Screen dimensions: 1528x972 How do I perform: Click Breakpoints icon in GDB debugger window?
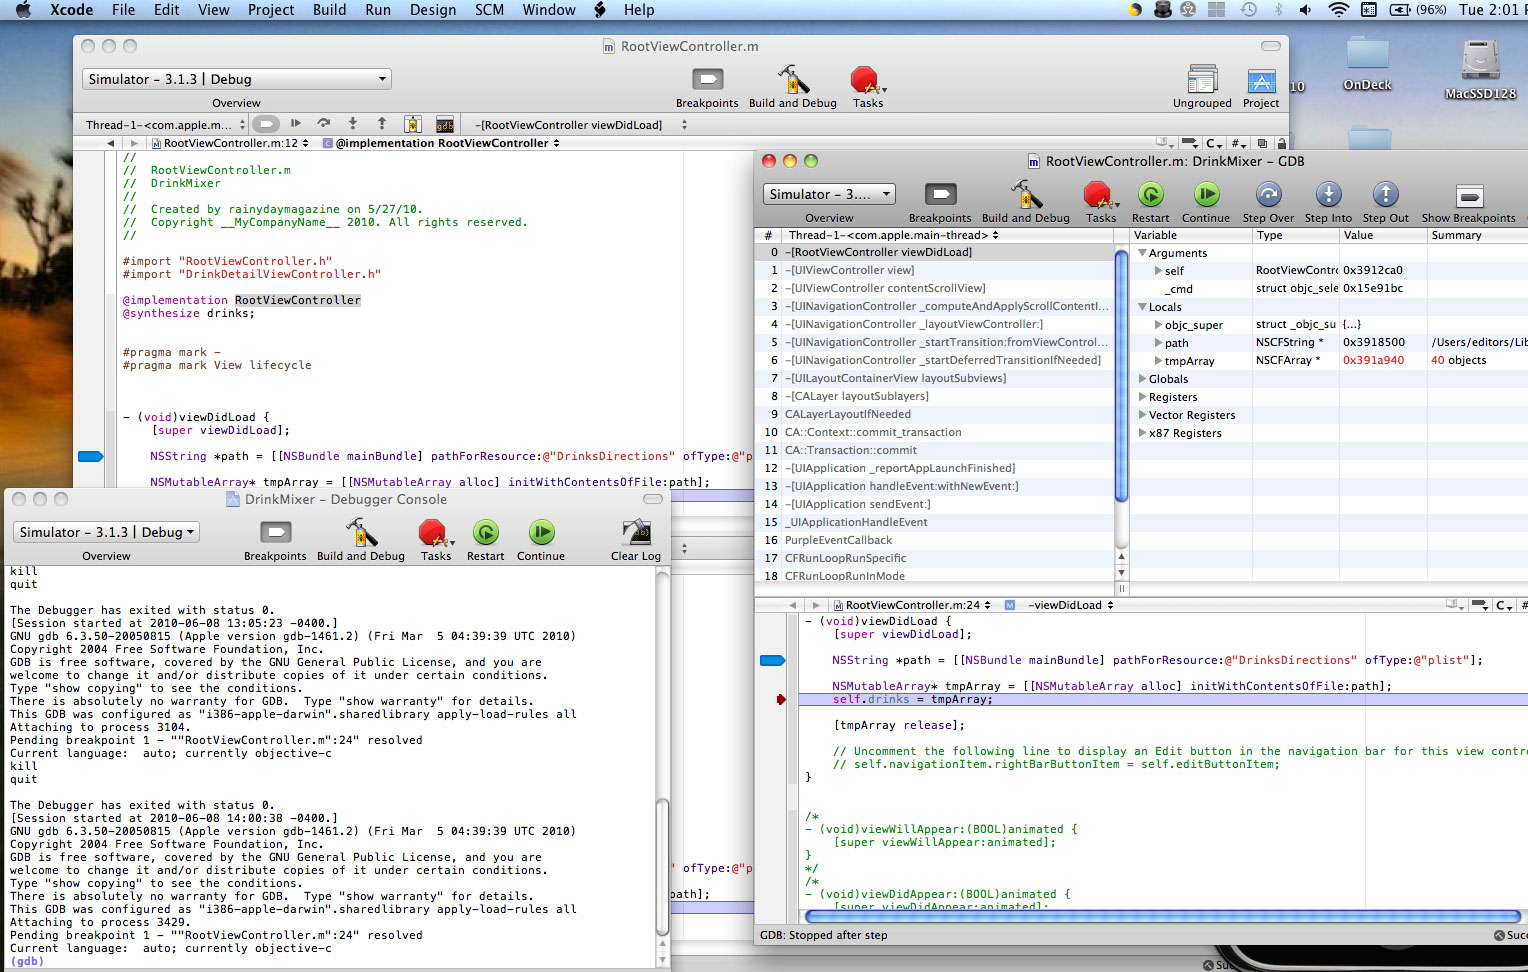940,195
